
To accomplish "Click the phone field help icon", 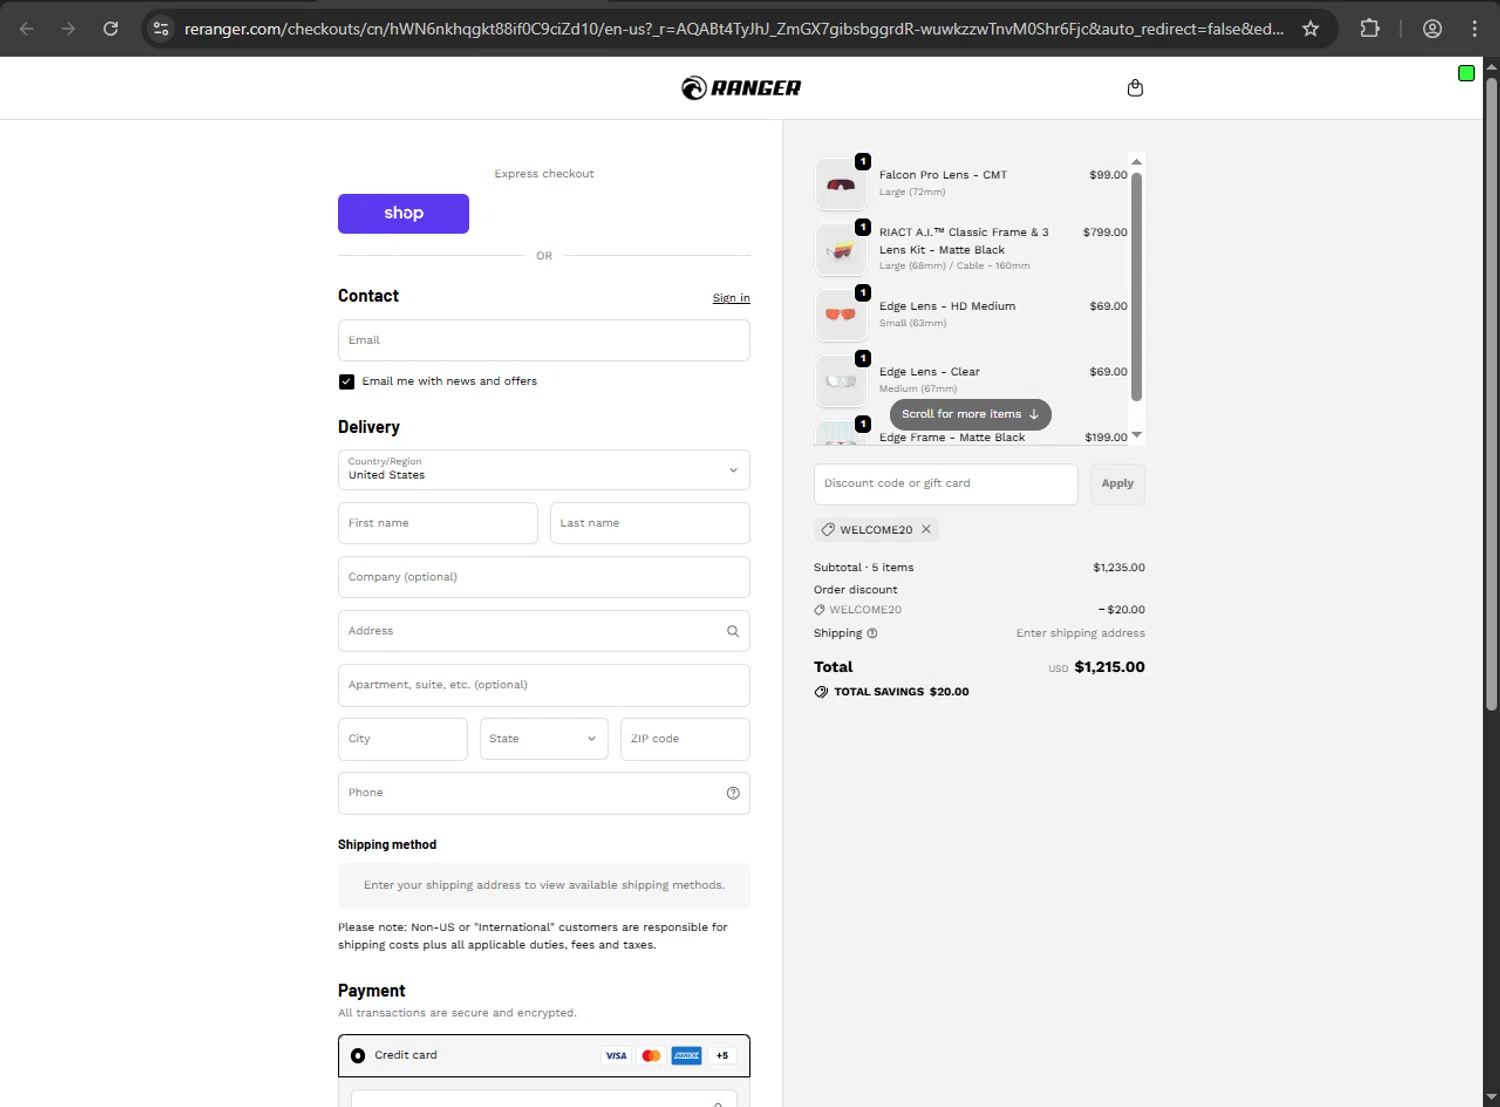I will click(733, 793).
